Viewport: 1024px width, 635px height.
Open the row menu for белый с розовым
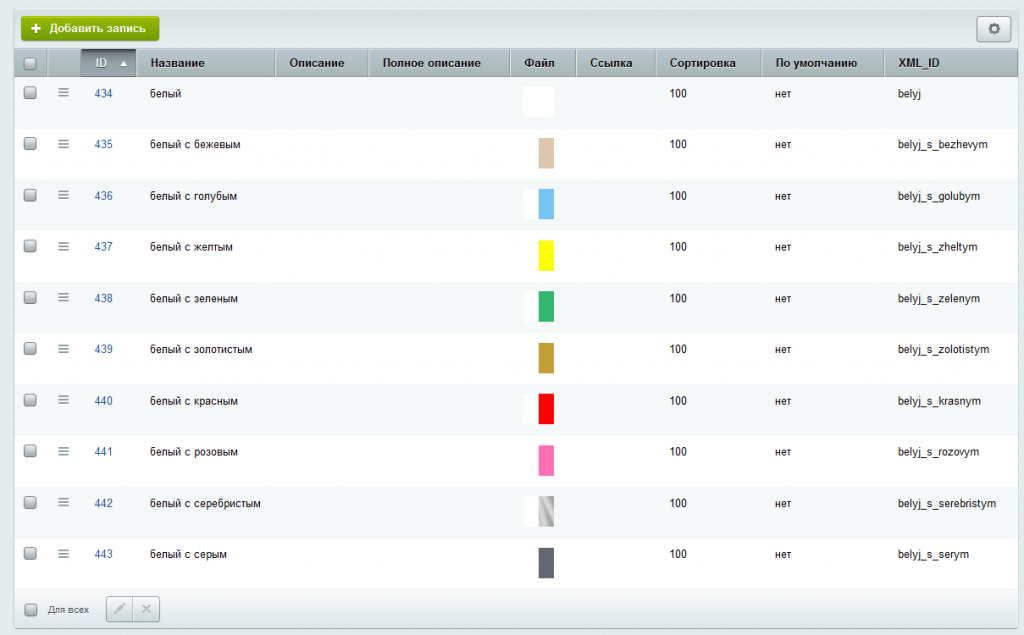63,451
